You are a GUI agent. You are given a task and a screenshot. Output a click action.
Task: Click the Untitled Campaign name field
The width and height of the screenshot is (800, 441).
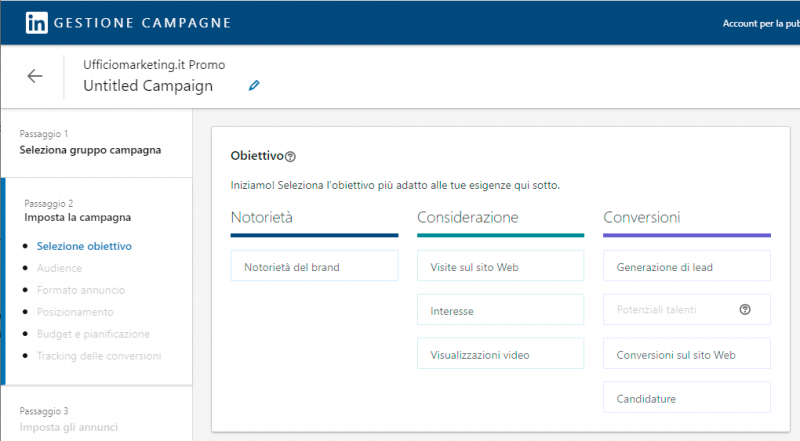(148, 86)
